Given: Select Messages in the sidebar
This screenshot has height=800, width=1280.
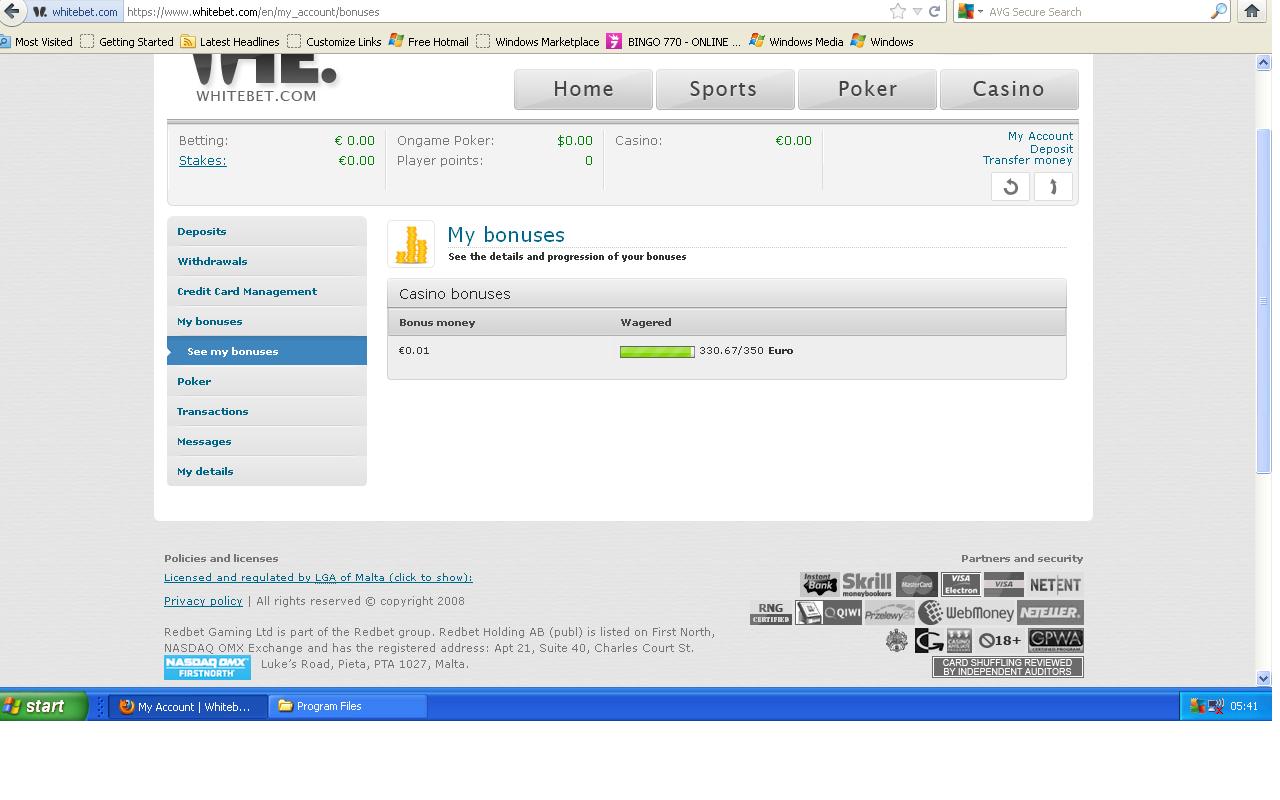Looking at the screenshot, I should (x=267, y=441).
